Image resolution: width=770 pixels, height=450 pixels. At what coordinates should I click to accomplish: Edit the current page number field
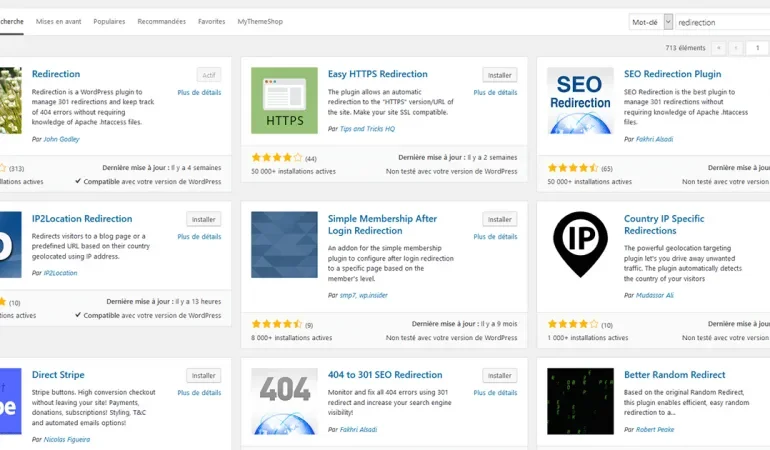tap(757, 48)
